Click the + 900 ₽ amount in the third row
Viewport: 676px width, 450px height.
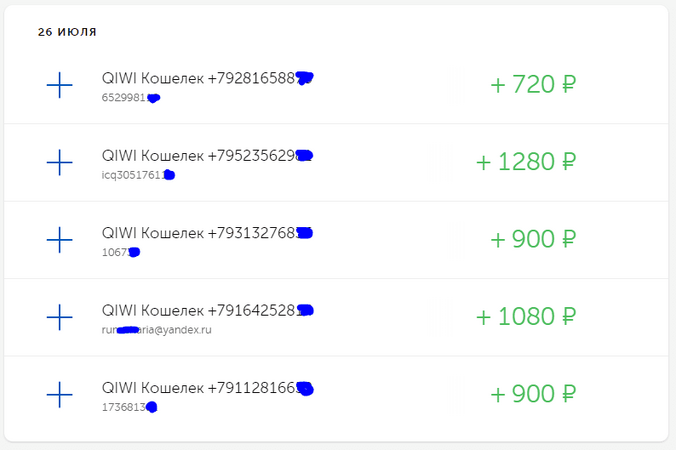[533, 239]
